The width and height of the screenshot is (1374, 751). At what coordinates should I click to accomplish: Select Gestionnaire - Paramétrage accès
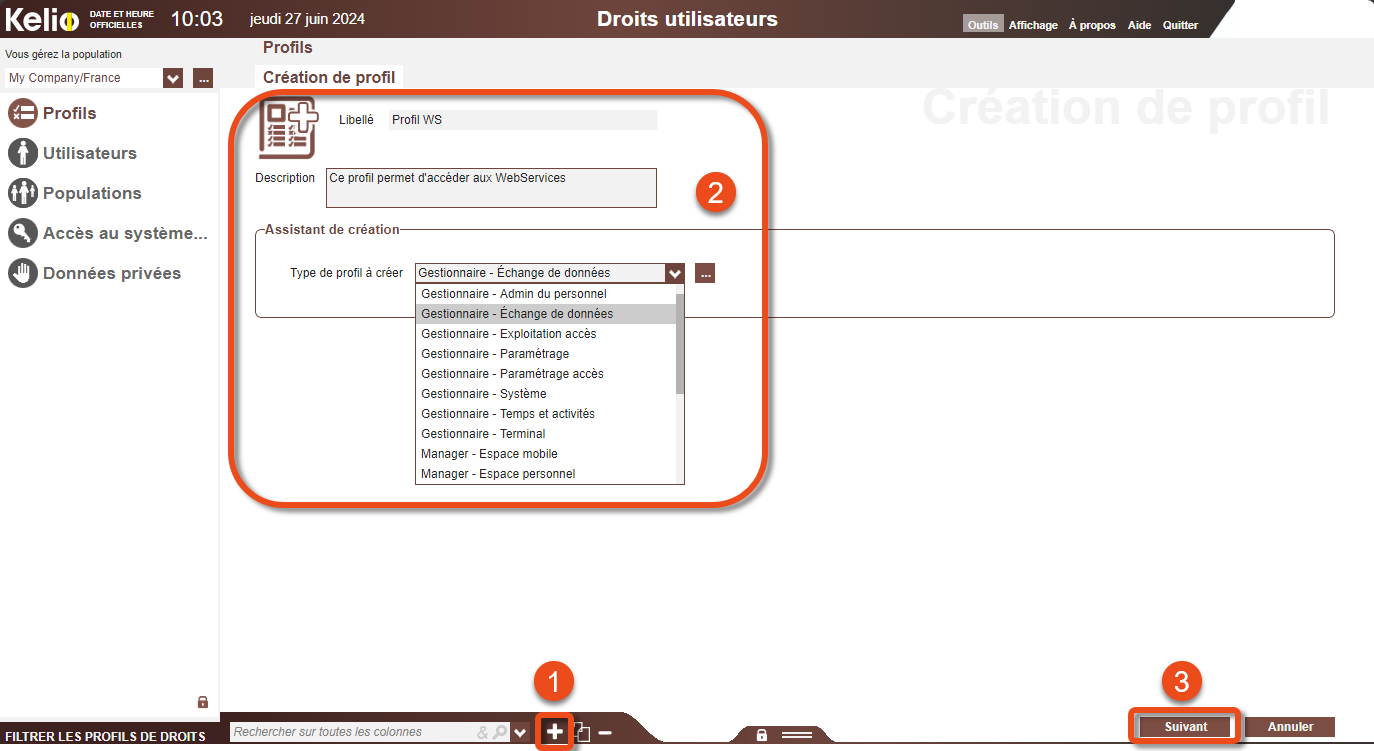[x=546, y=374]
